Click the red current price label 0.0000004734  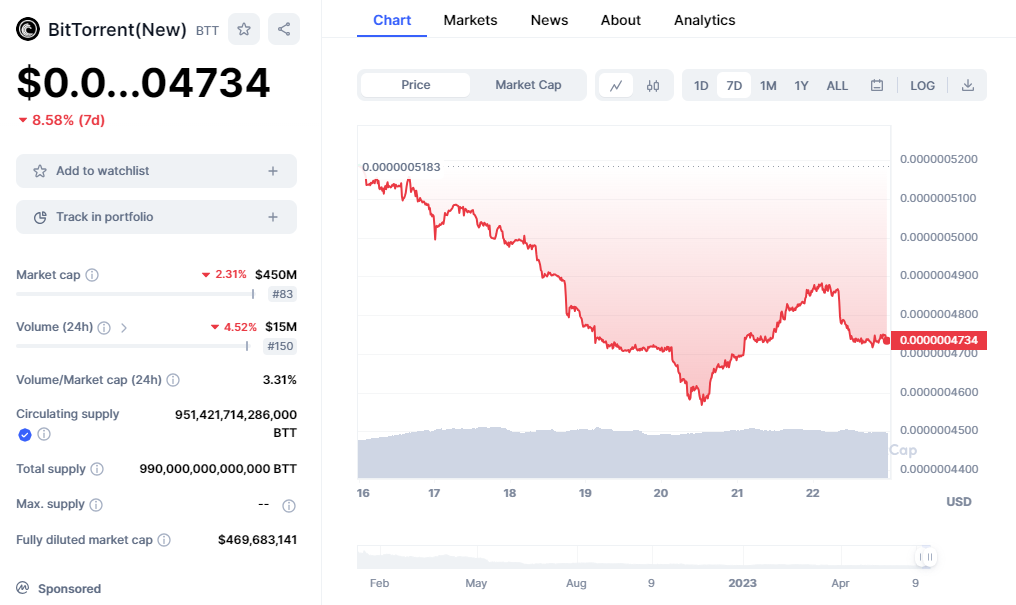click(939, 340)
